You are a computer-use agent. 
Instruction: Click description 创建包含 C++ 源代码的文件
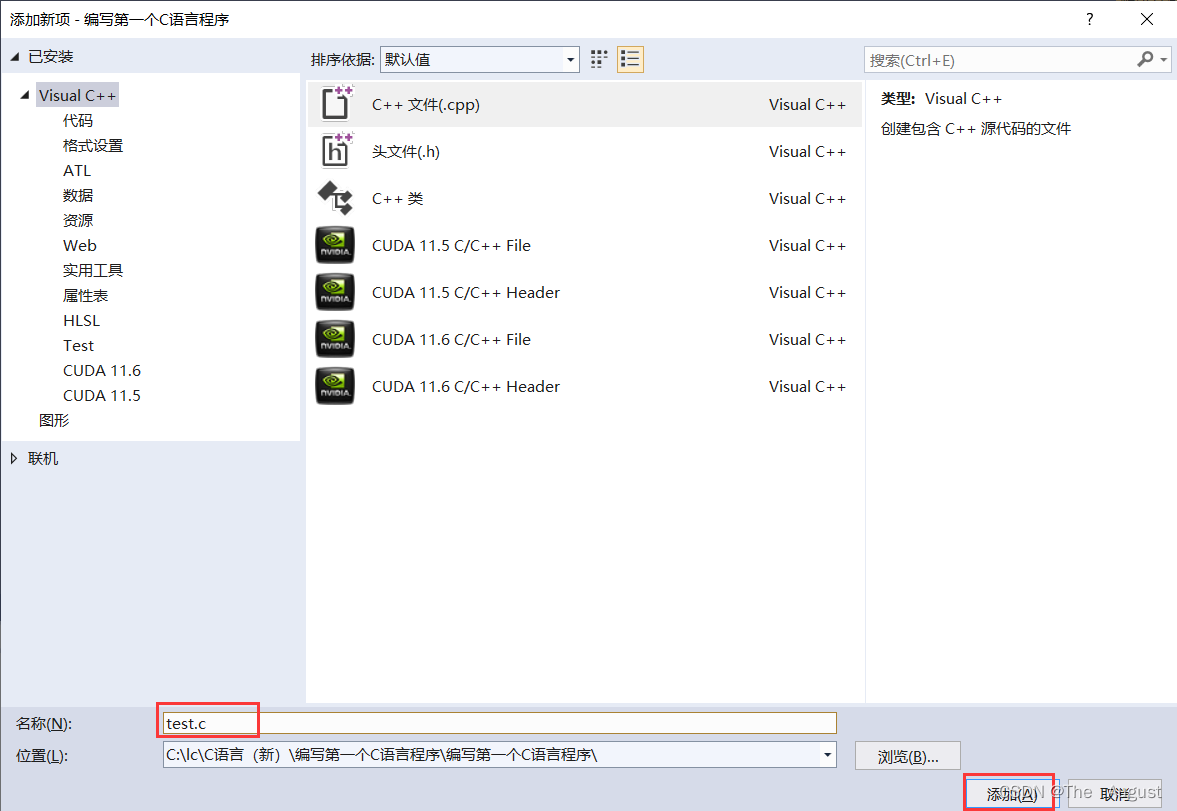976,128
